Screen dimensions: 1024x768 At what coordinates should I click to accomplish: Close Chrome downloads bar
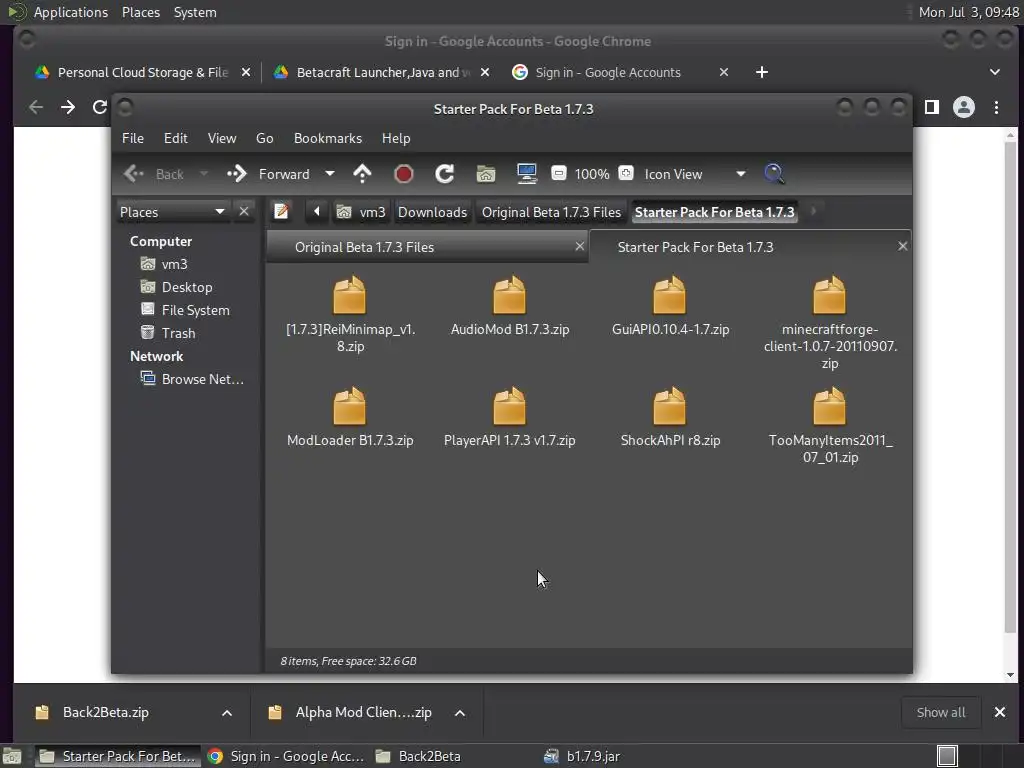click(x=1000, y=712)
